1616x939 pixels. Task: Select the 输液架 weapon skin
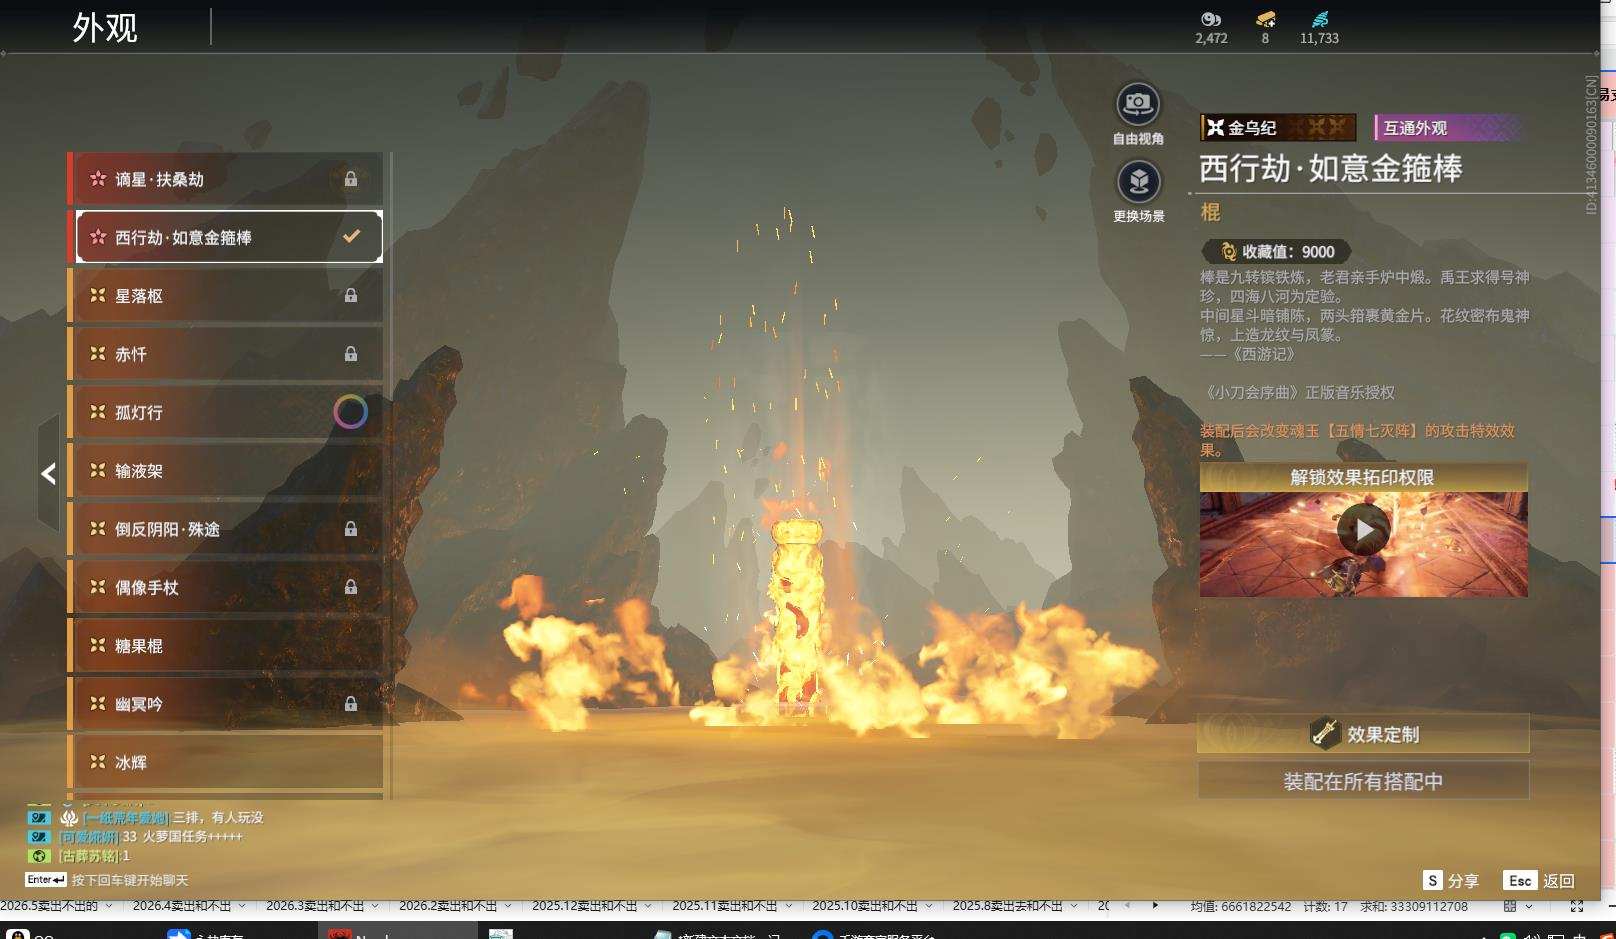(226, 470)
